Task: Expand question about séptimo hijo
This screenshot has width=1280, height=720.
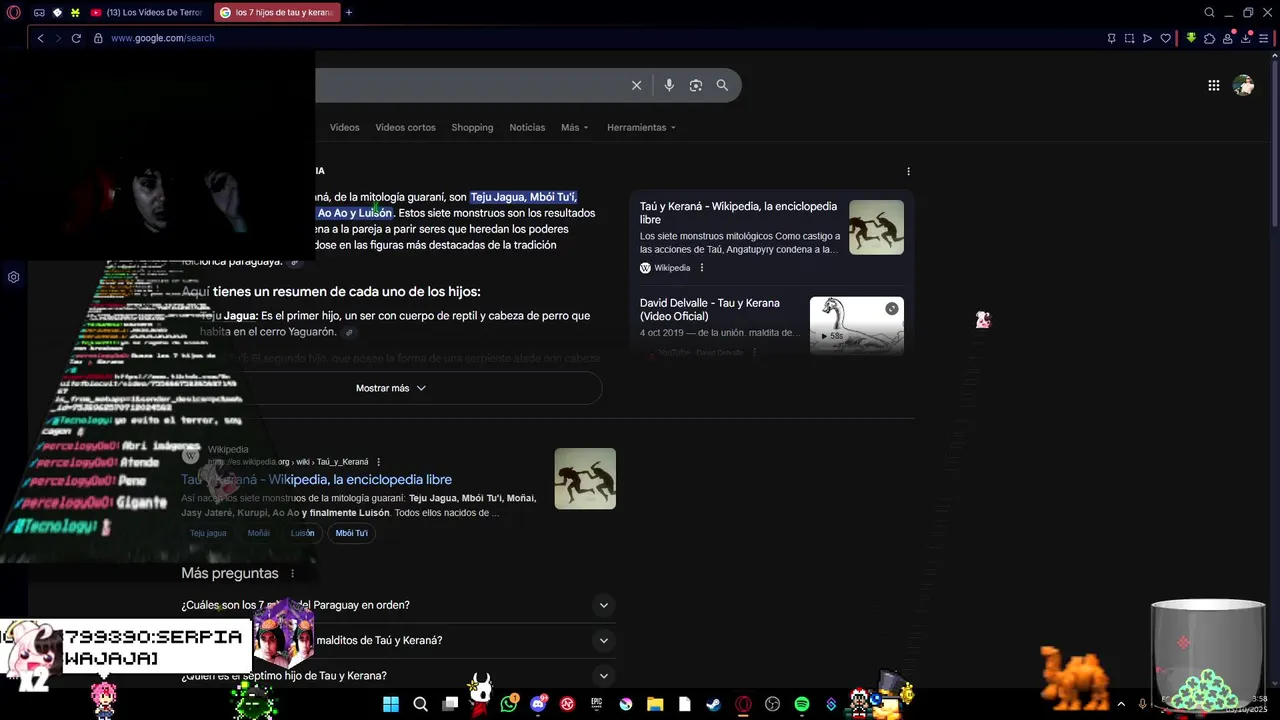Action: point(397,676)
